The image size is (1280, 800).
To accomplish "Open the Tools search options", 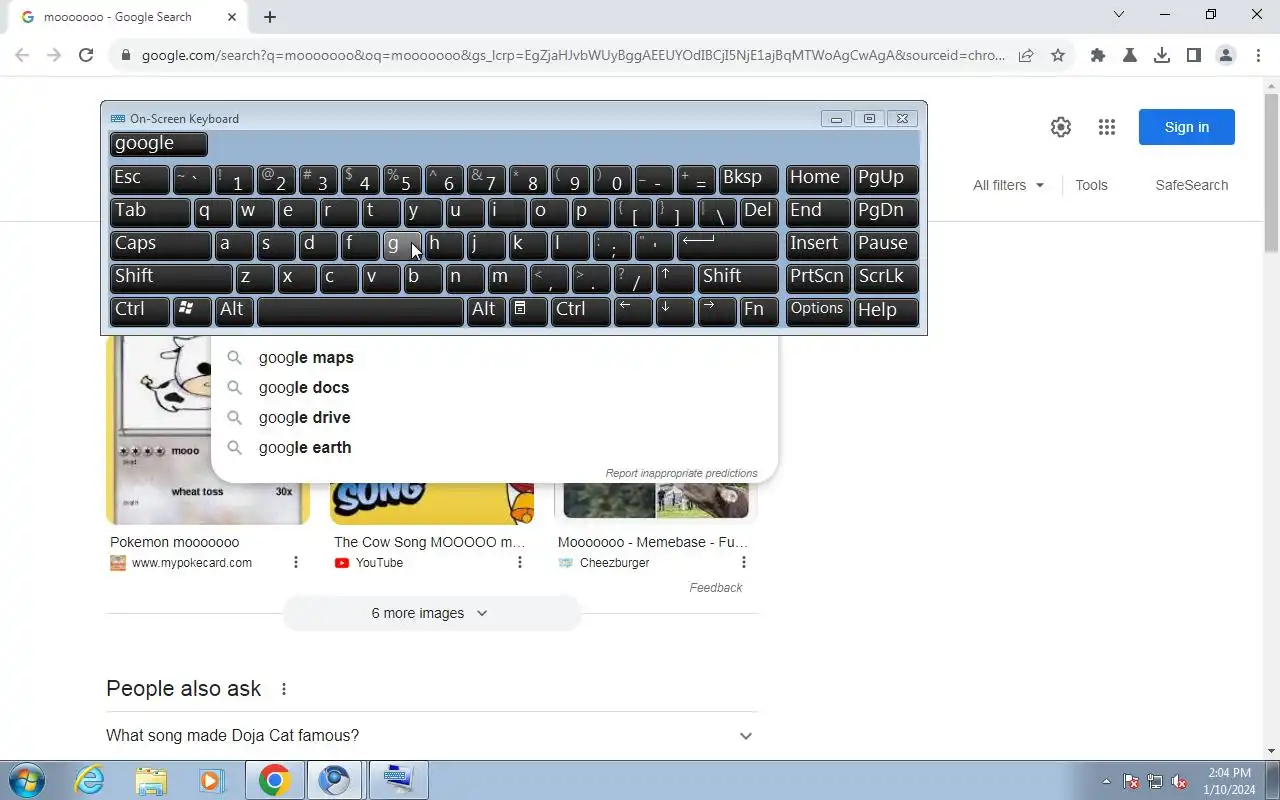I will (1091, 185).
